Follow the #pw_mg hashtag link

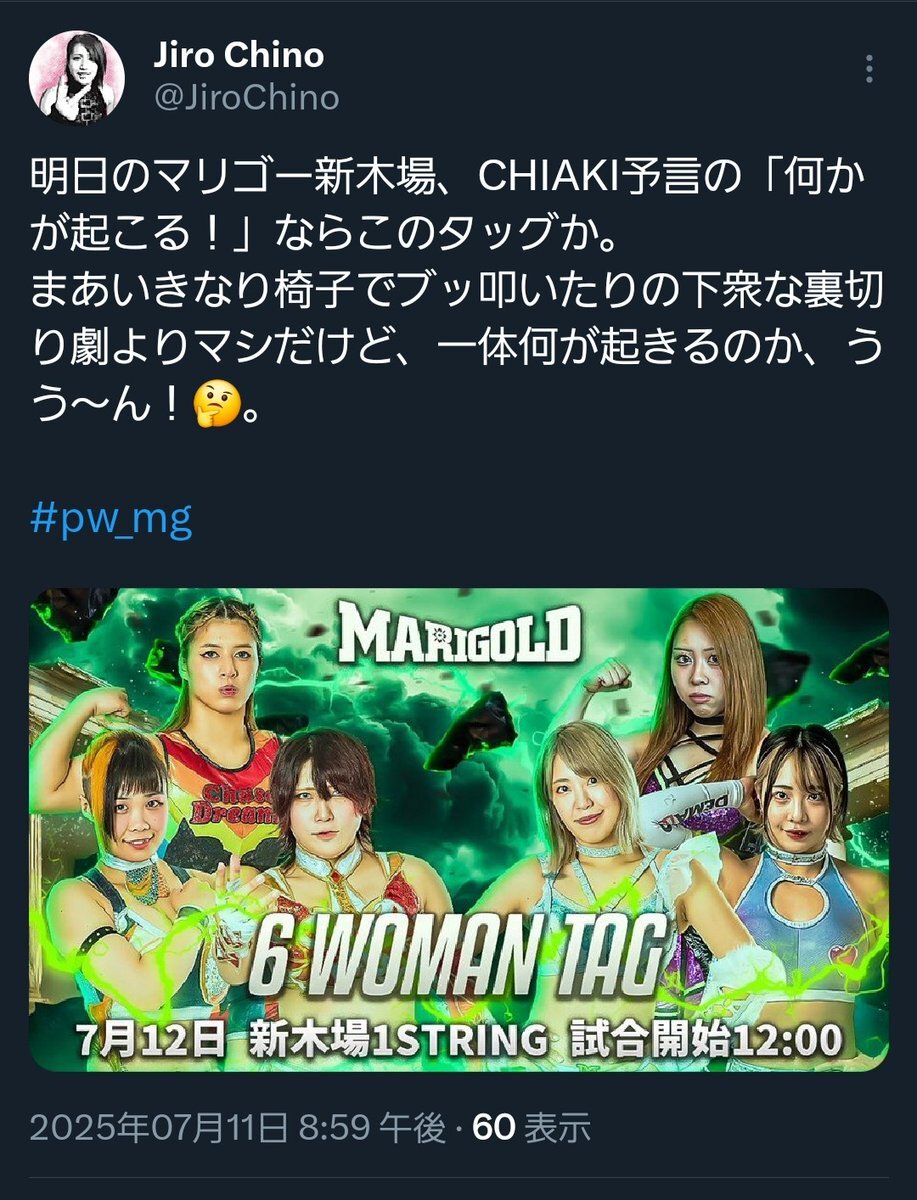(111, 520)
